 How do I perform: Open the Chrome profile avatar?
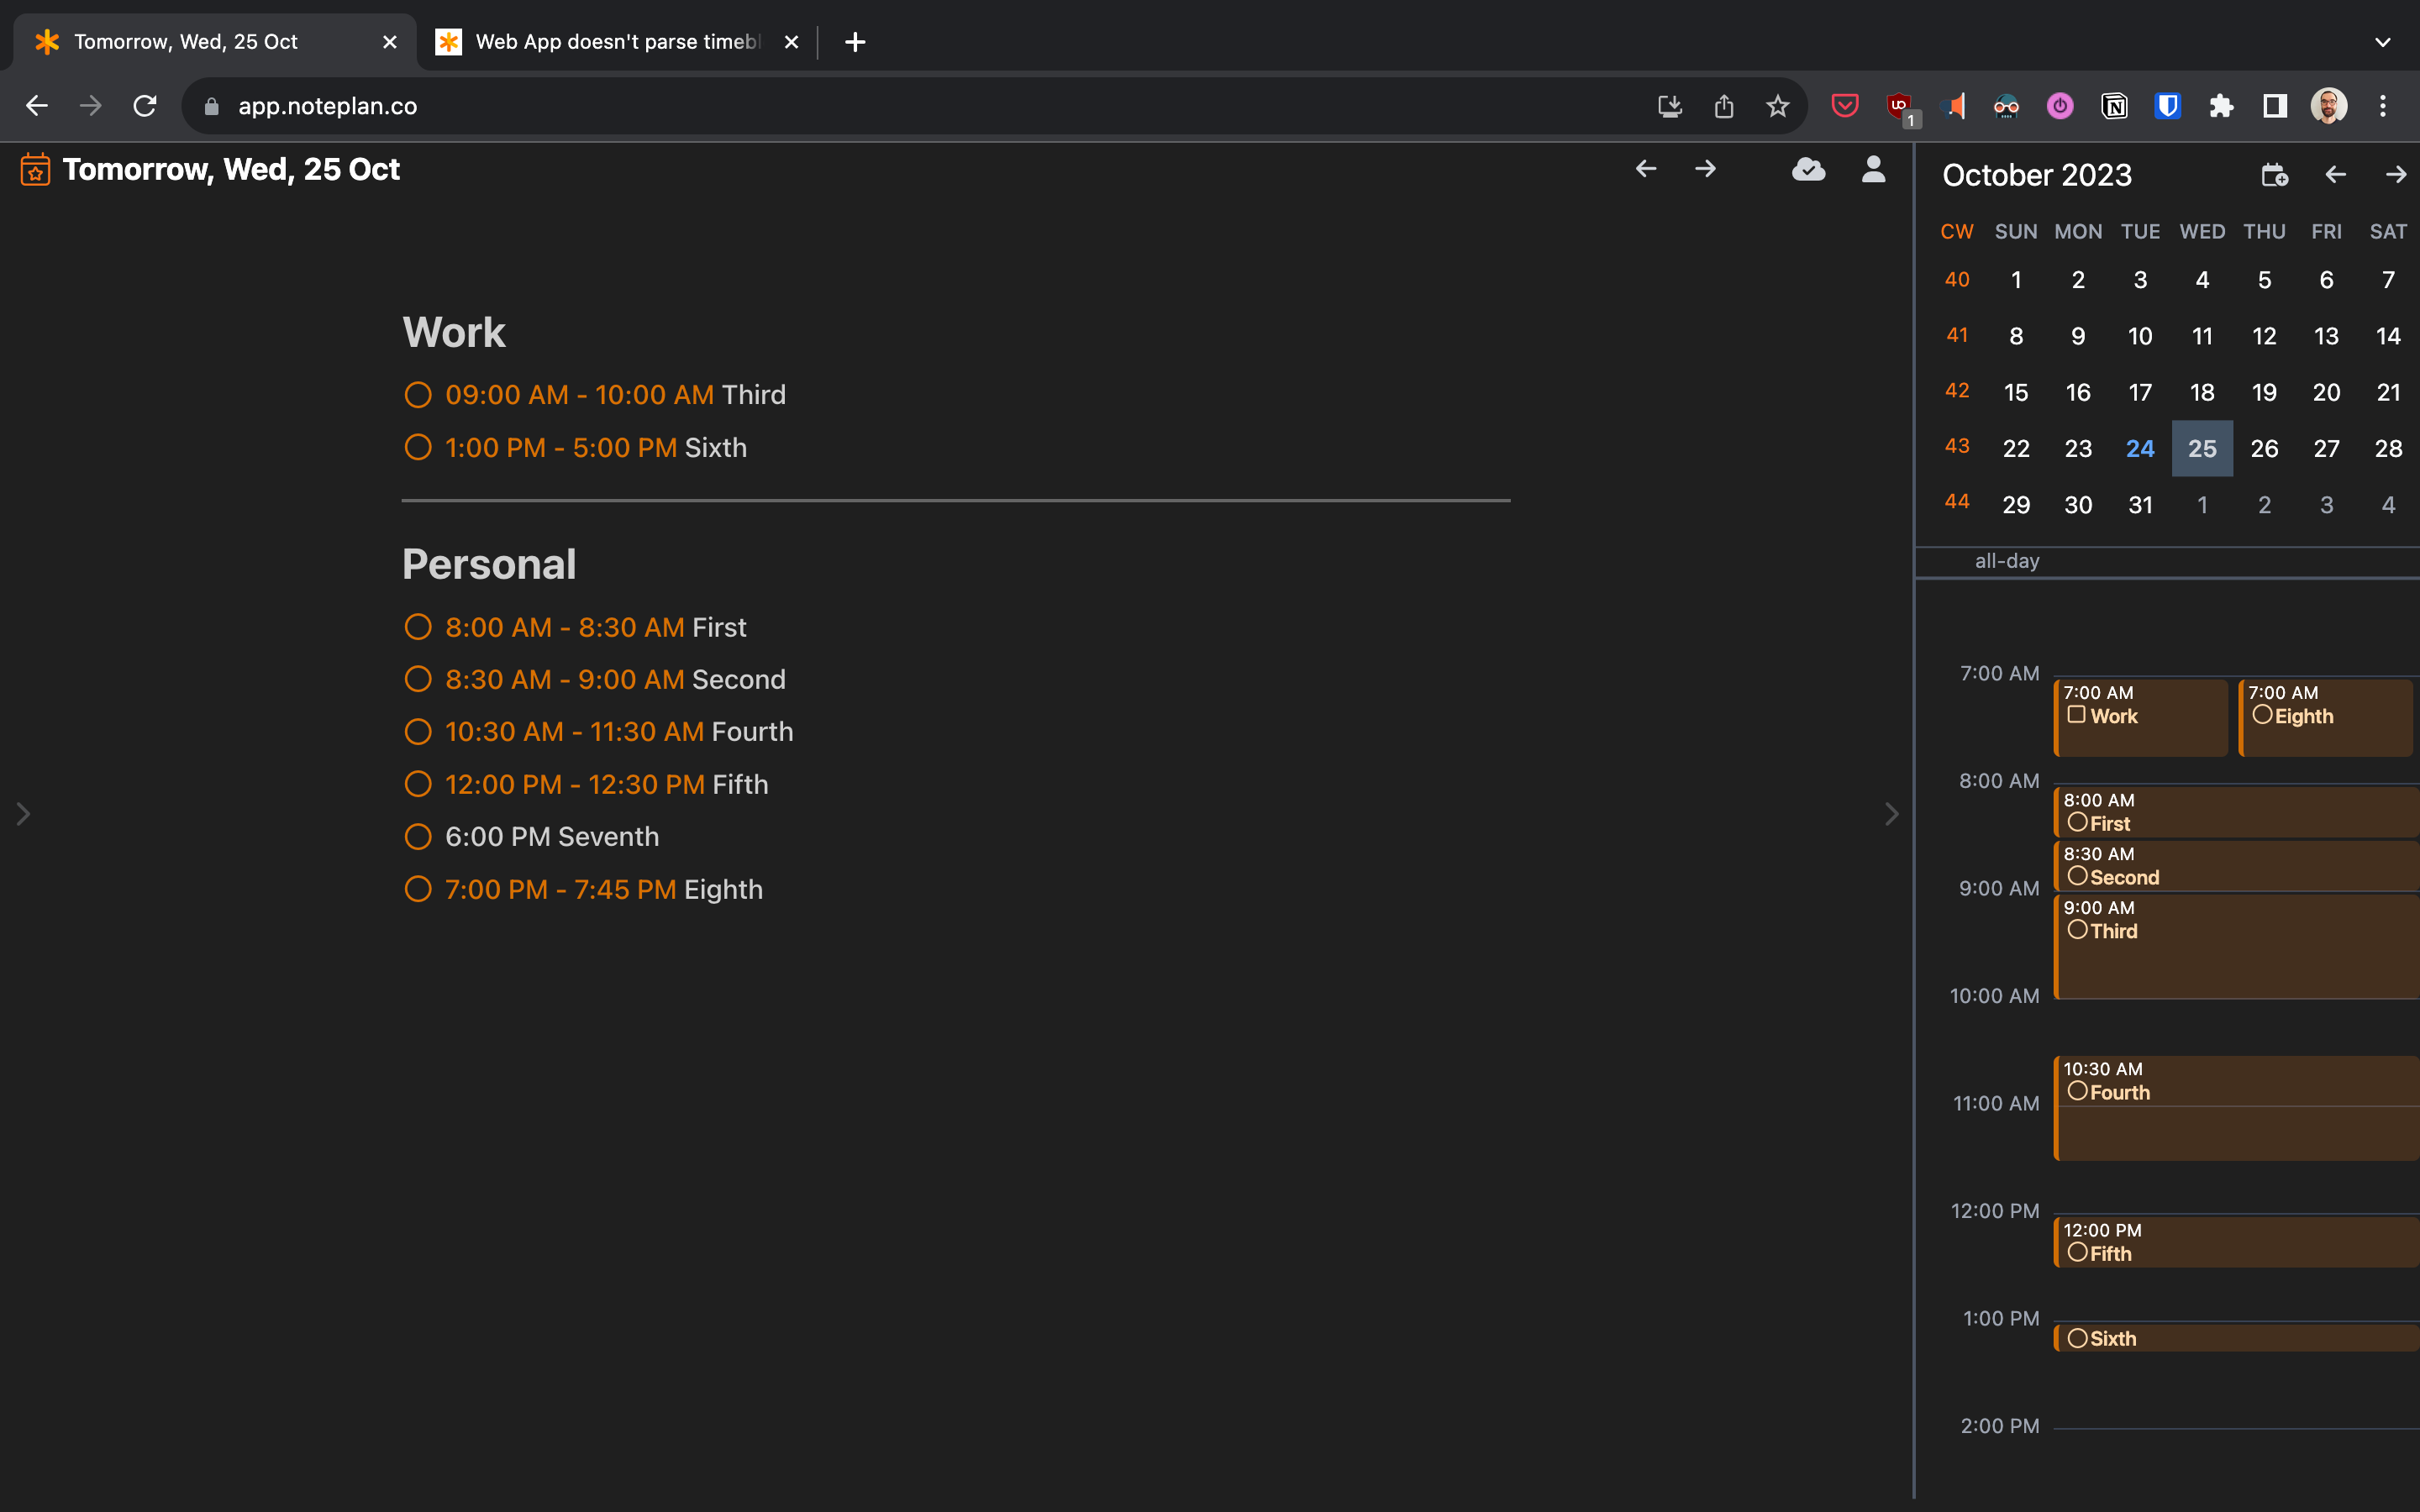[x=2329, y=106]
